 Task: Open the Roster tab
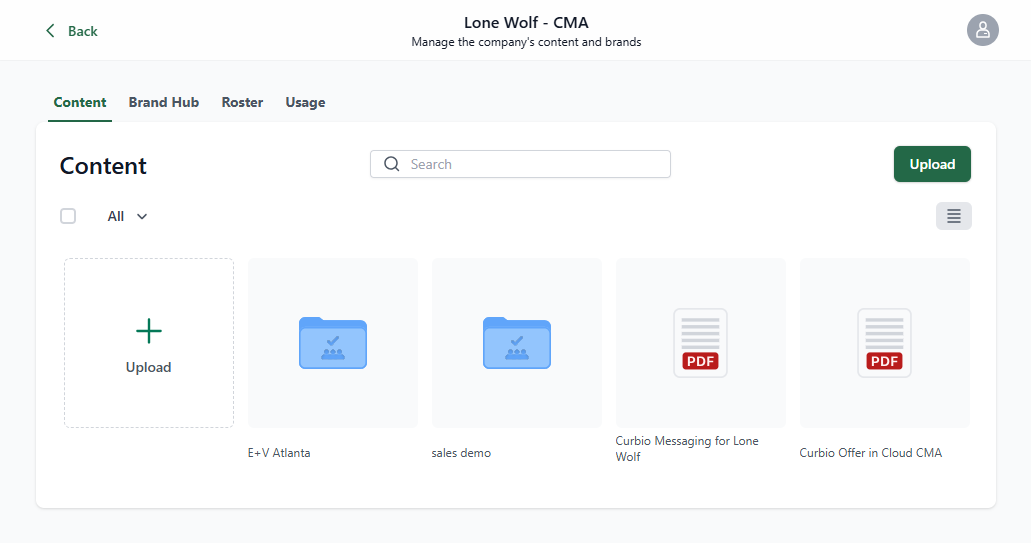[x=242, y=103]
